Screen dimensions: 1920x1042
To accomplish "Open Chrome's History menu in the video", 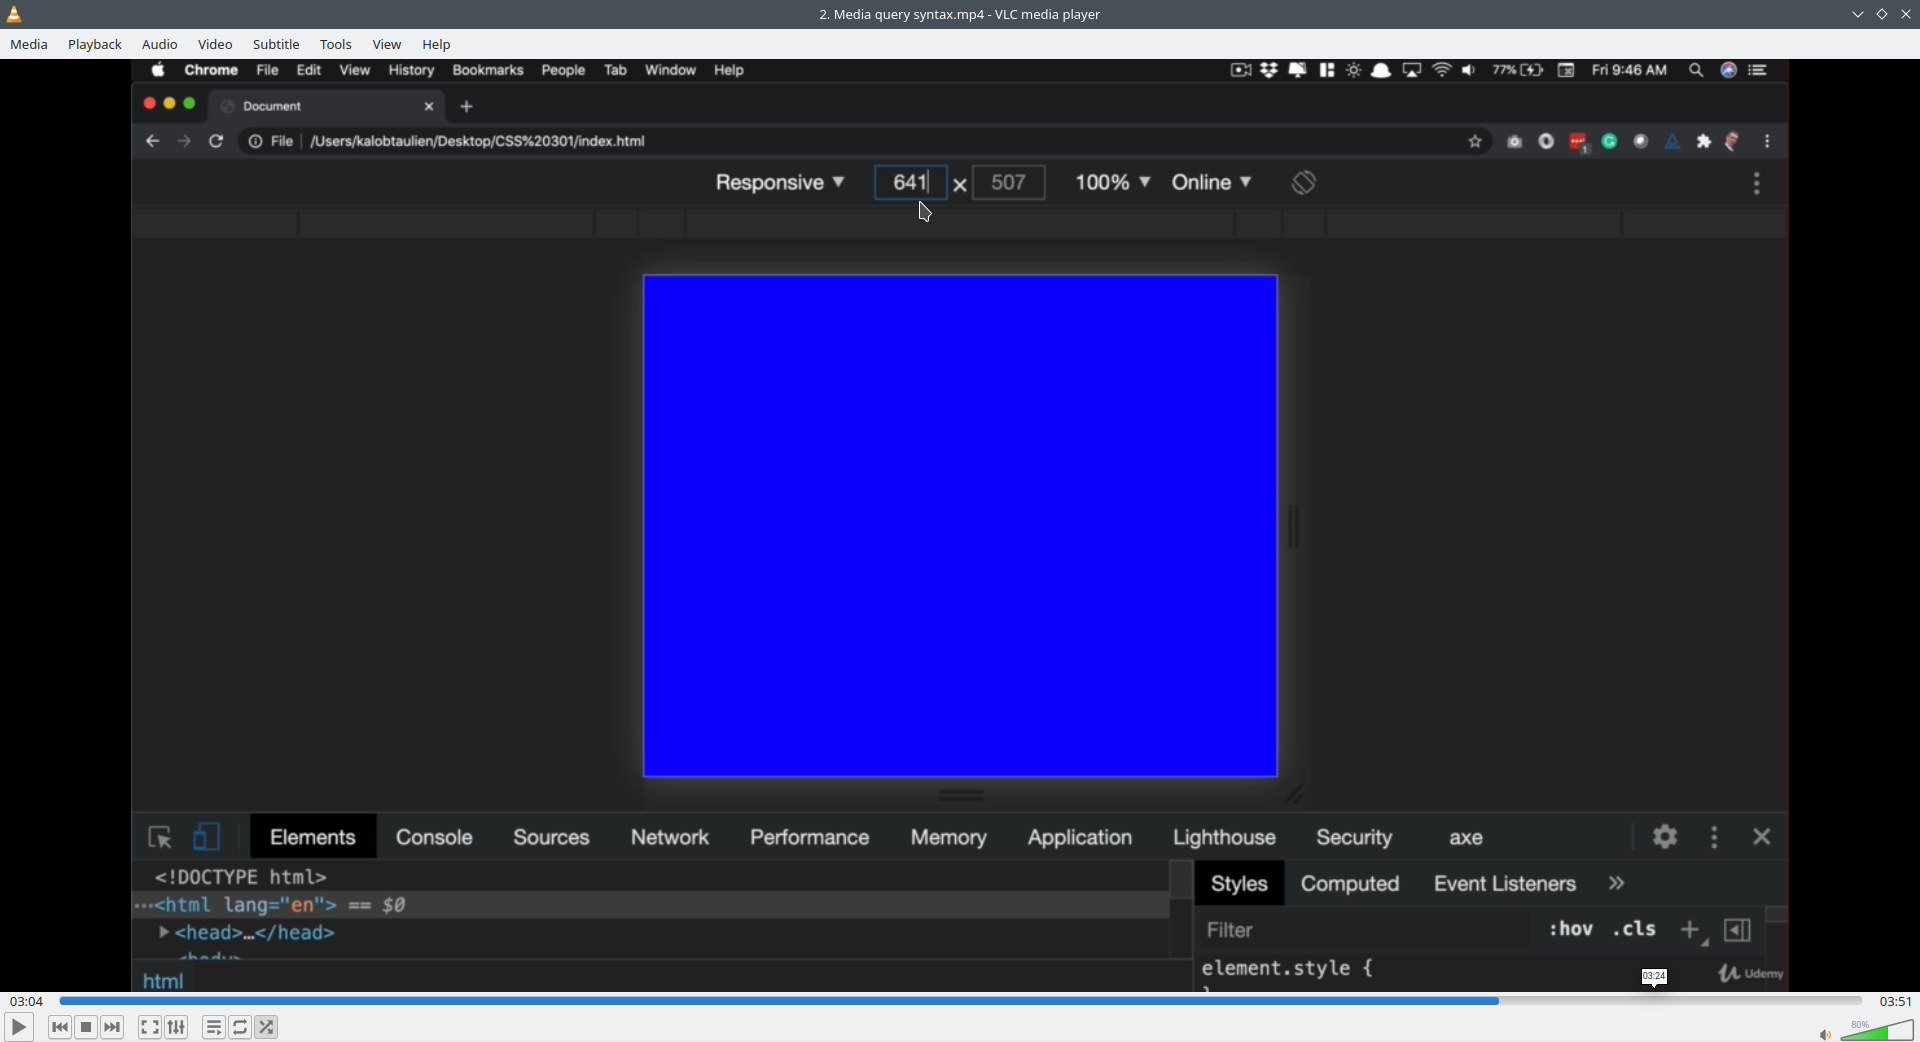I will 411,70.
